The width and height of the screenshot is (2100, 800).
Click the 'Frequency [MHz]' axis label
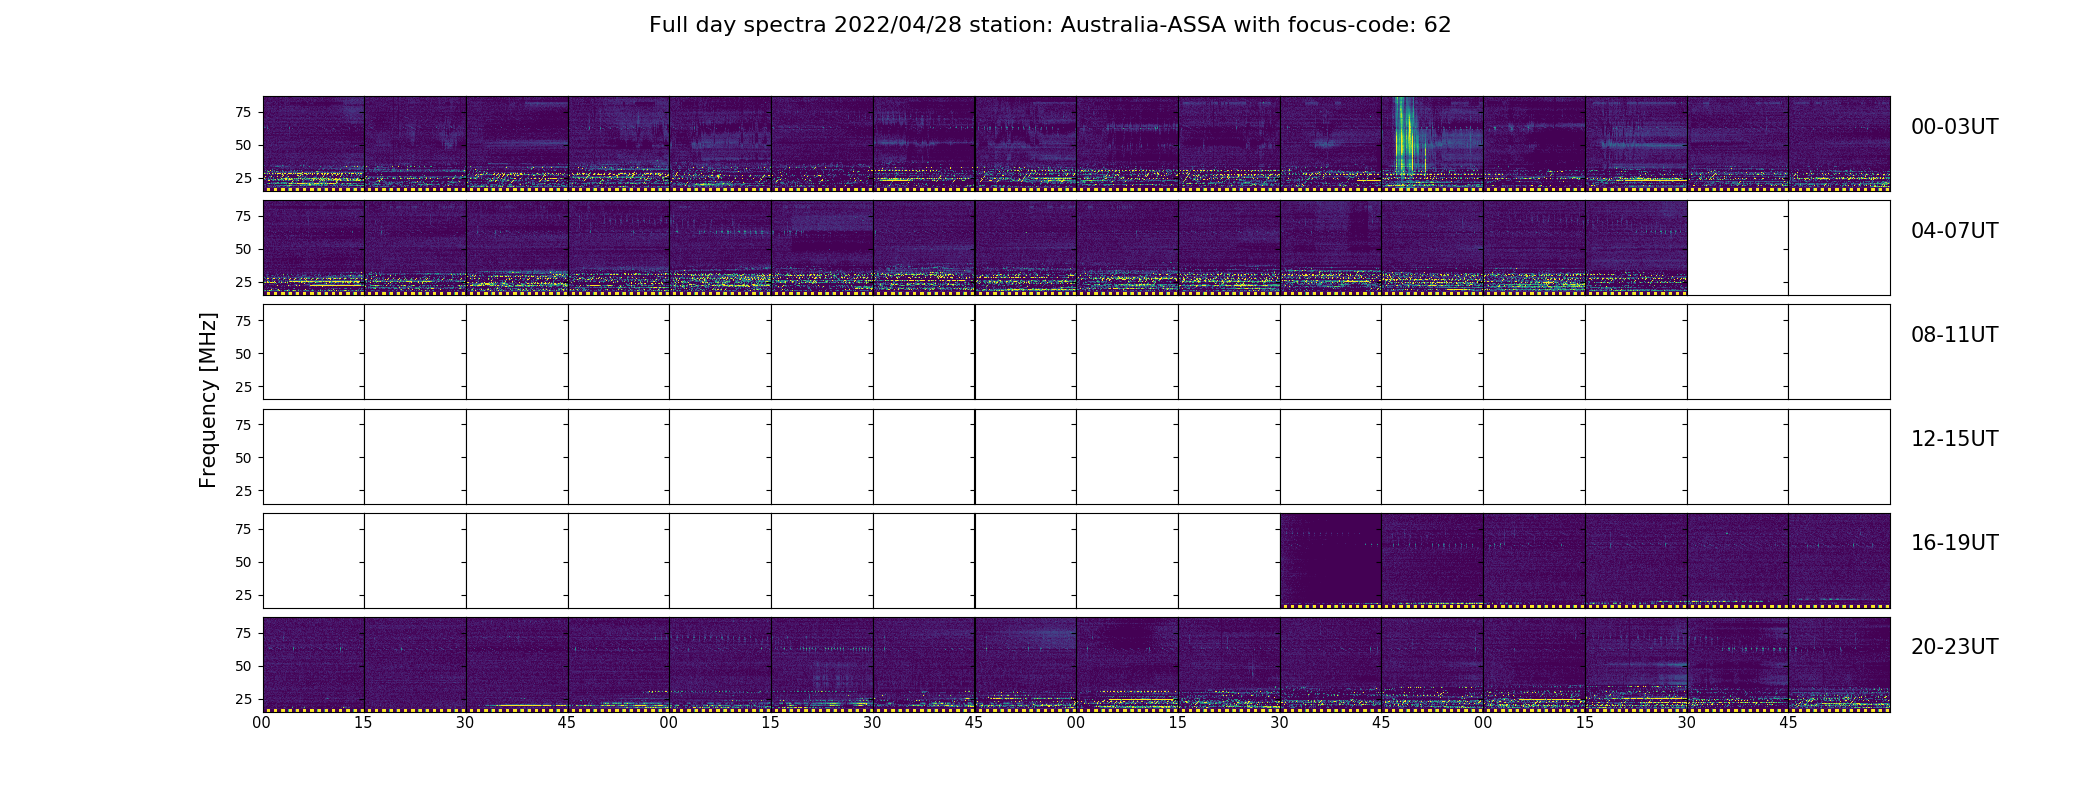click(x=208, y=400)
